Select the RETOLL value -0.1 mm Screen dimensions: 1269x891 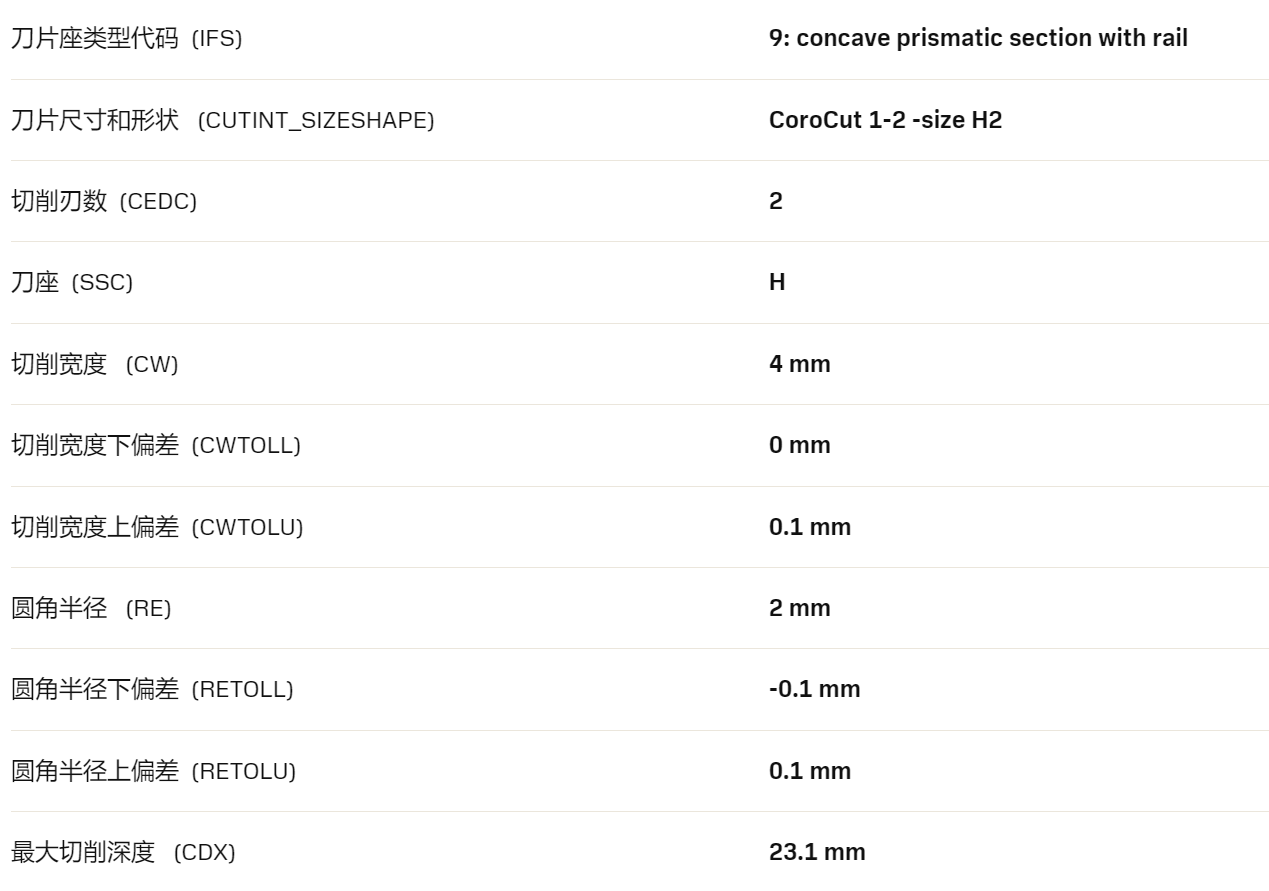coord(815,690)
